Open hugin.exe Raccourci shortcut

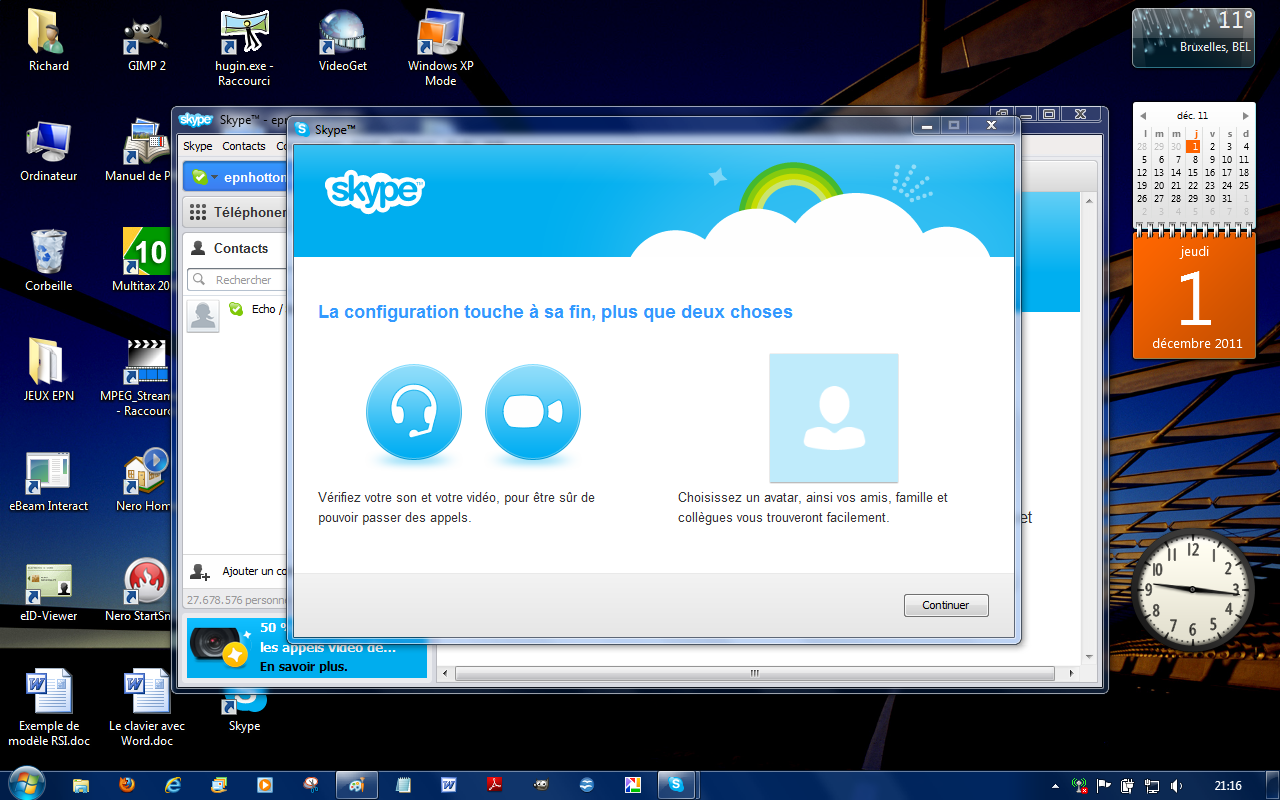tap(245, 48)
